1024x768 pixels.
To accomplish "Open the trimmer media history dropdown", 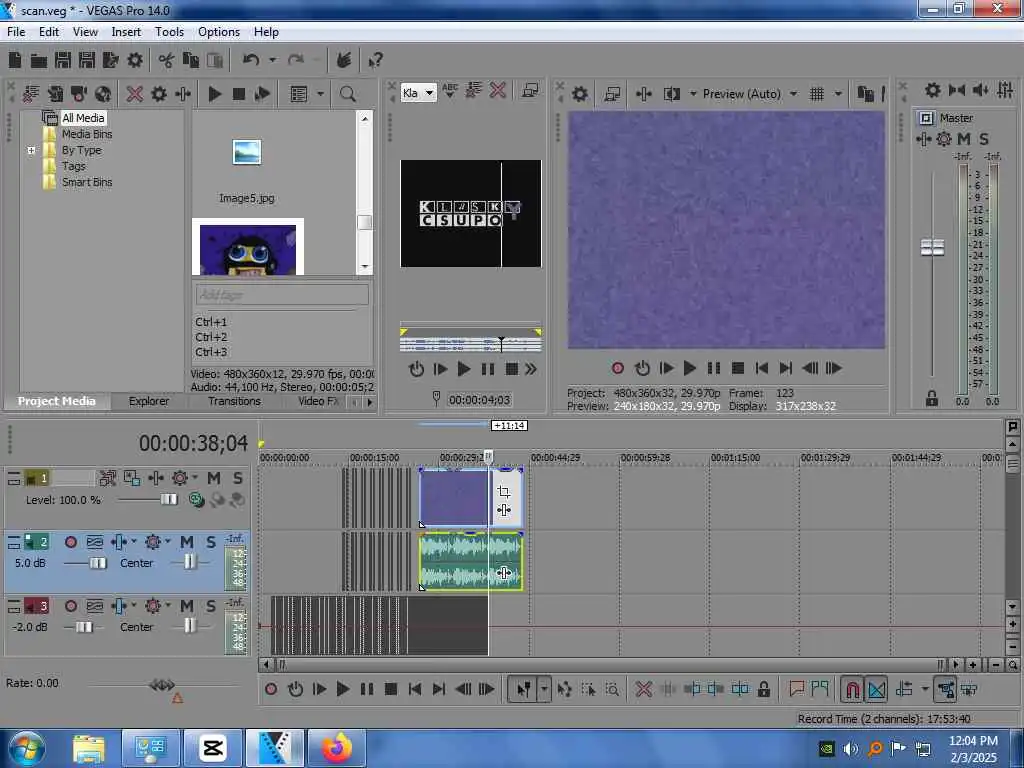I will (429, 93).
